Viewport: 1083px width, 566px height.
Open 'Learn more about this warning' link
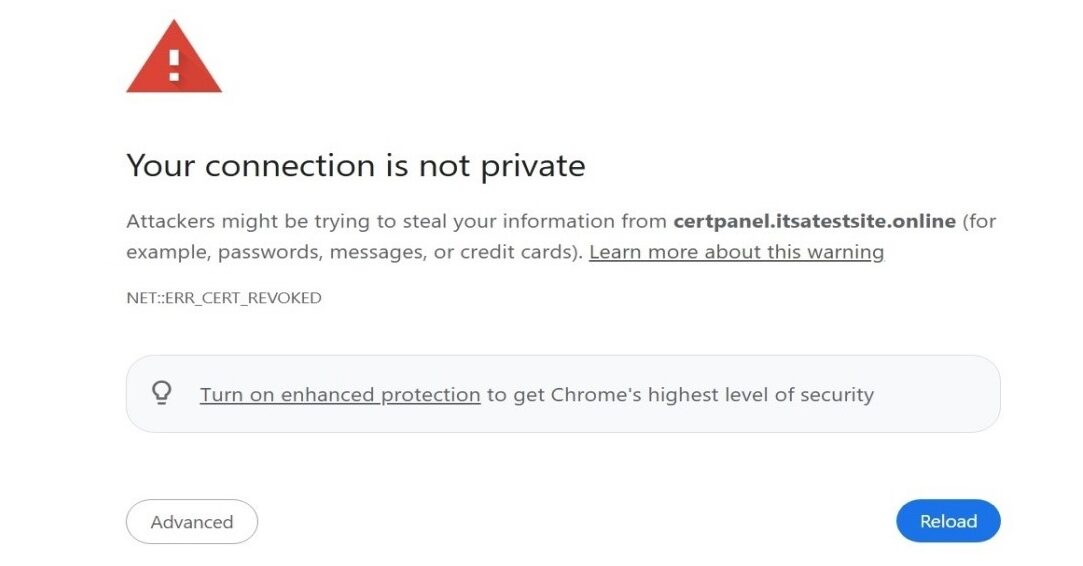pyautogui.click(x=736, y=252)
